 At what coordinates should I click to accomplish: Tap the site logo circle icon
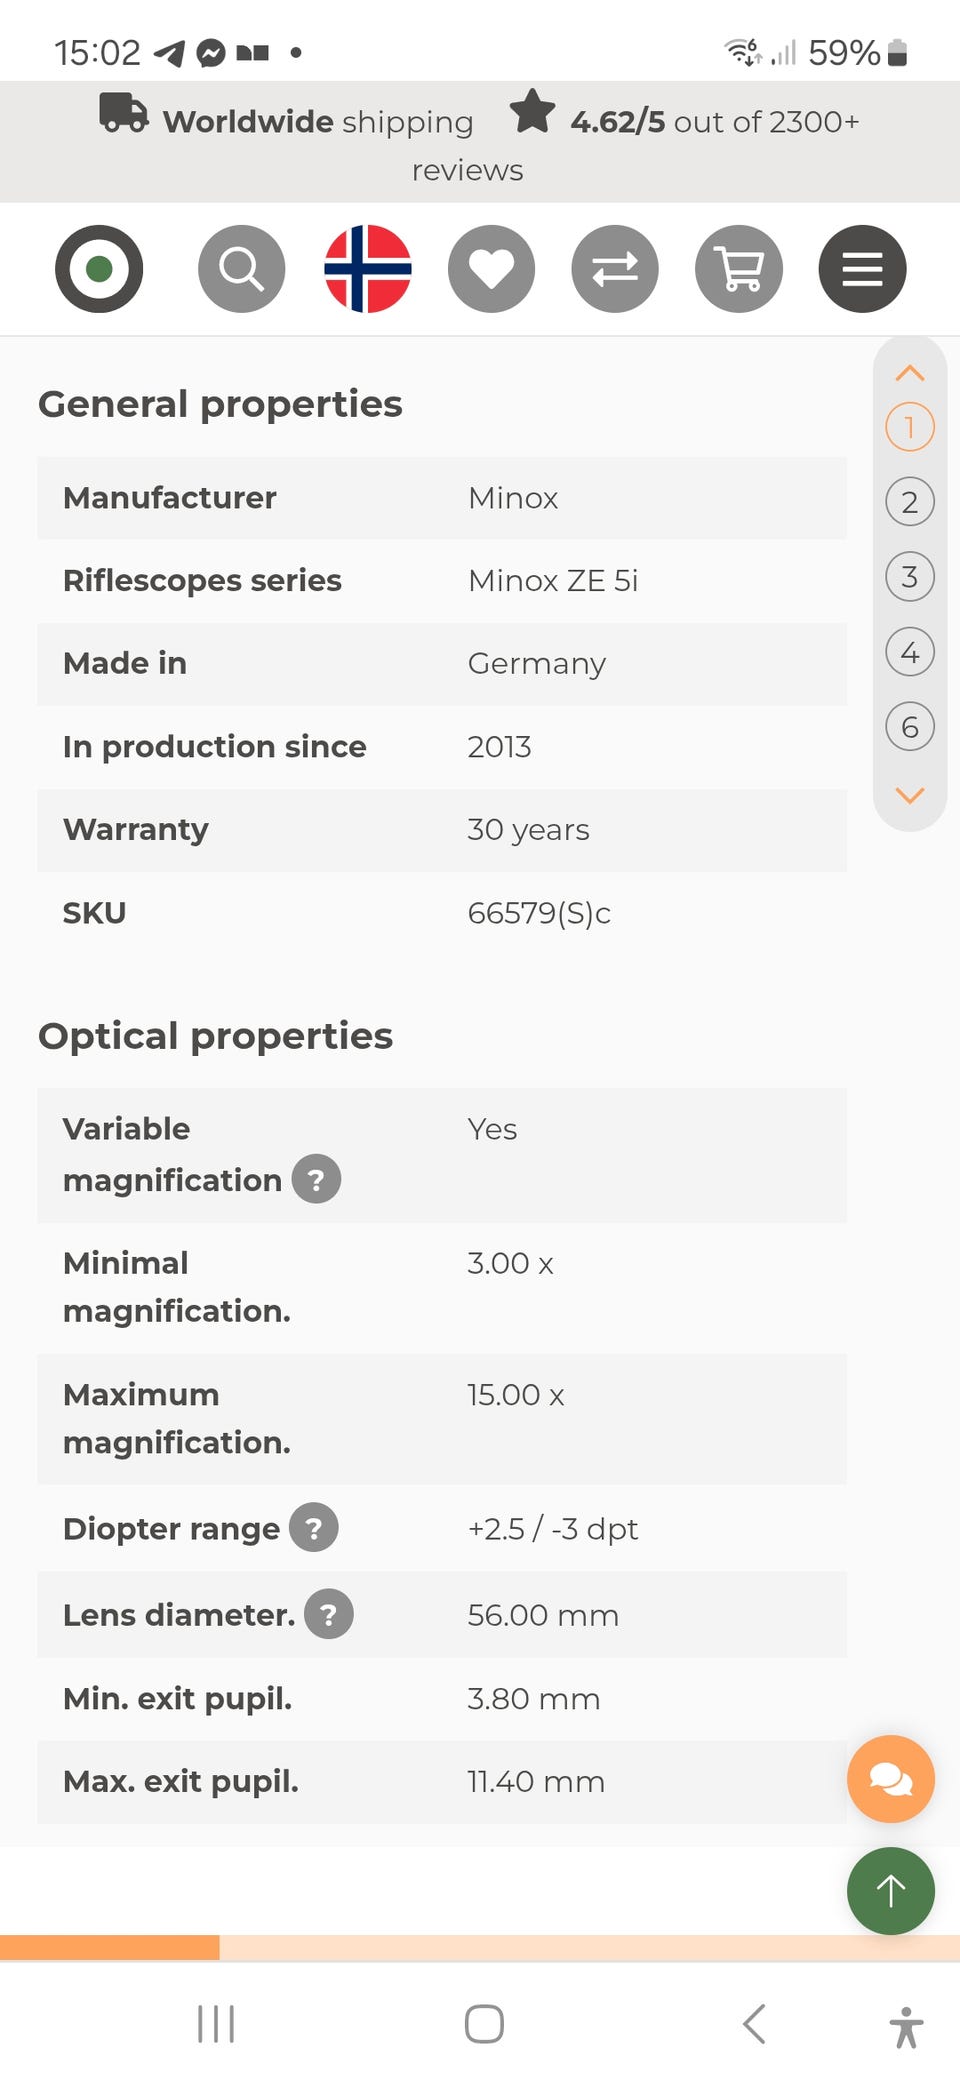[99, 269]
